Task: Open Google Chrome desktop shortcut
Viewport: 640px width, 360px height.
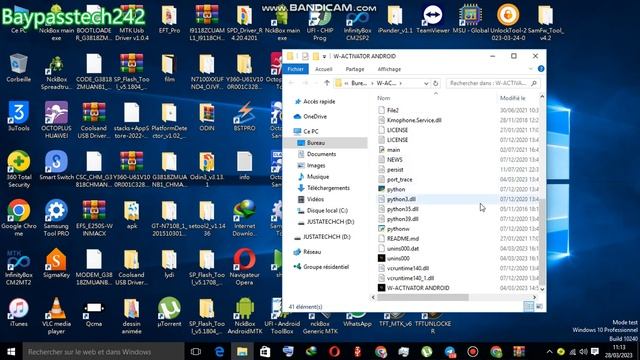Action: click(x=19, y=218)
